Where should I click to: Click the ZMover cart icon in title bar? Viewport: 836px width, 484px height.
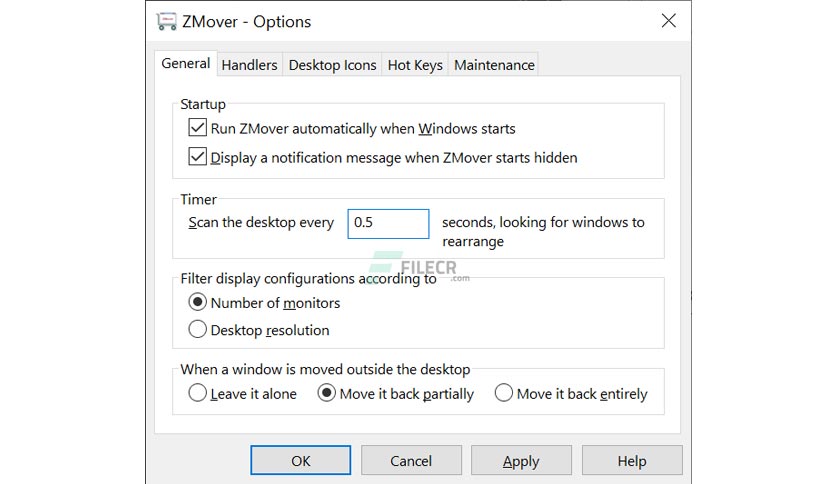coord(166,21)
